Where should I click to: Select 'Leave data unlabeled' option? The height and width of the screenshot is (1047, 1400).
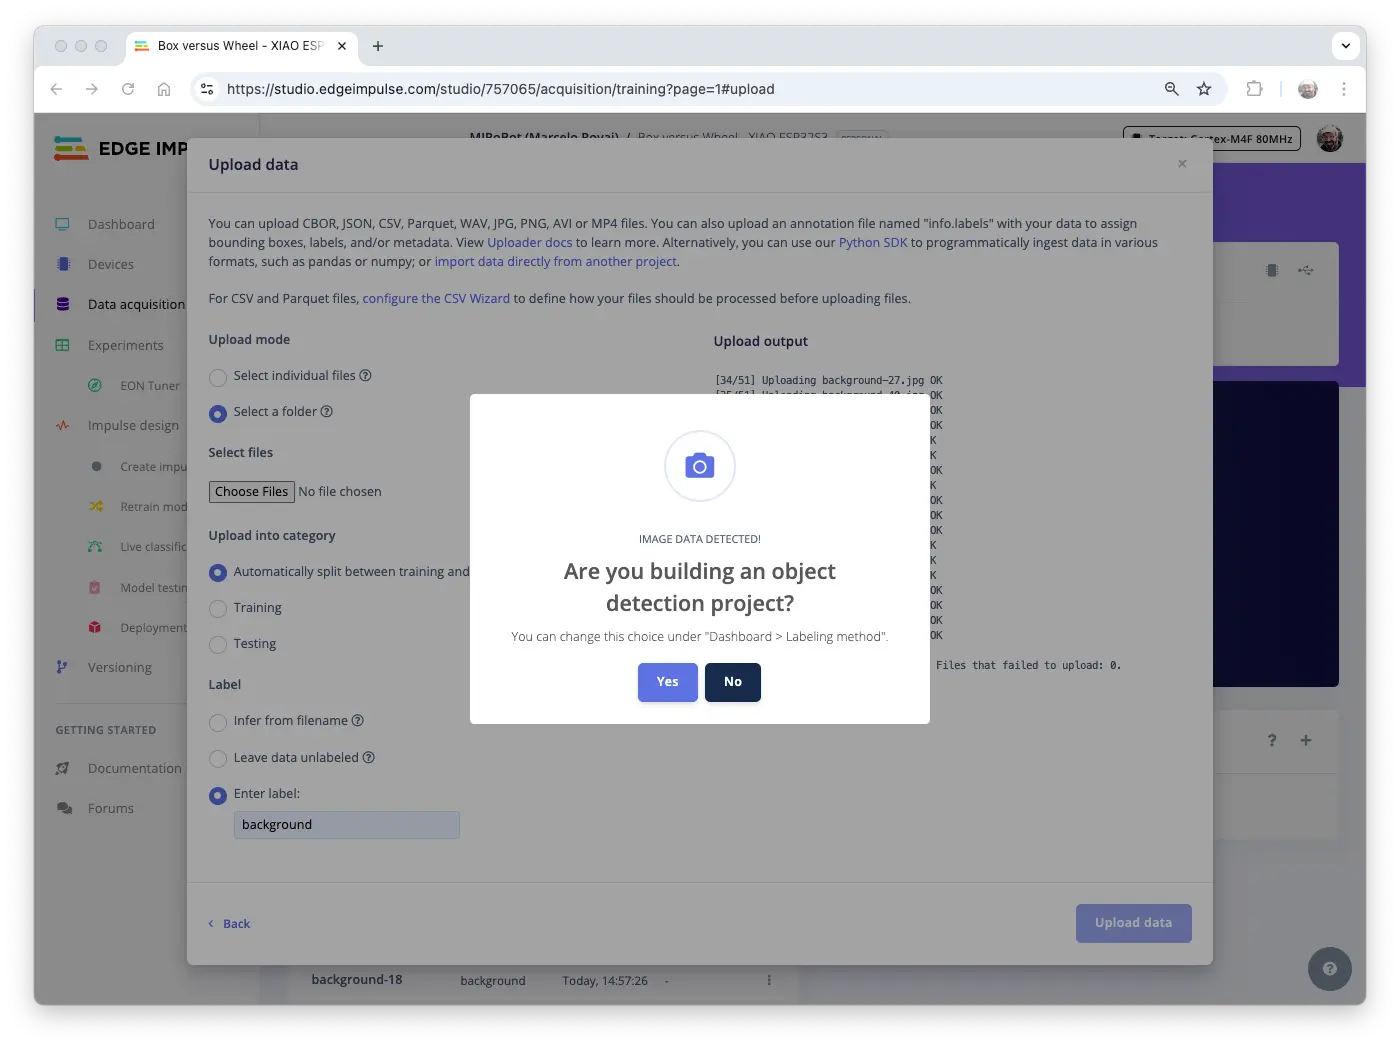[218, 759]
